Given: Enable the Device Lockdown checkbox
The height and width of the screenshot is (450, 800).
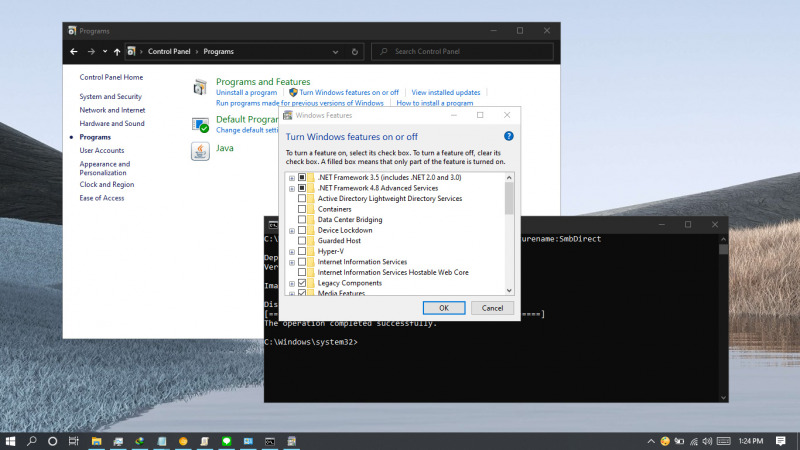Looking at the screenshot, I should (x=302, y=230).
